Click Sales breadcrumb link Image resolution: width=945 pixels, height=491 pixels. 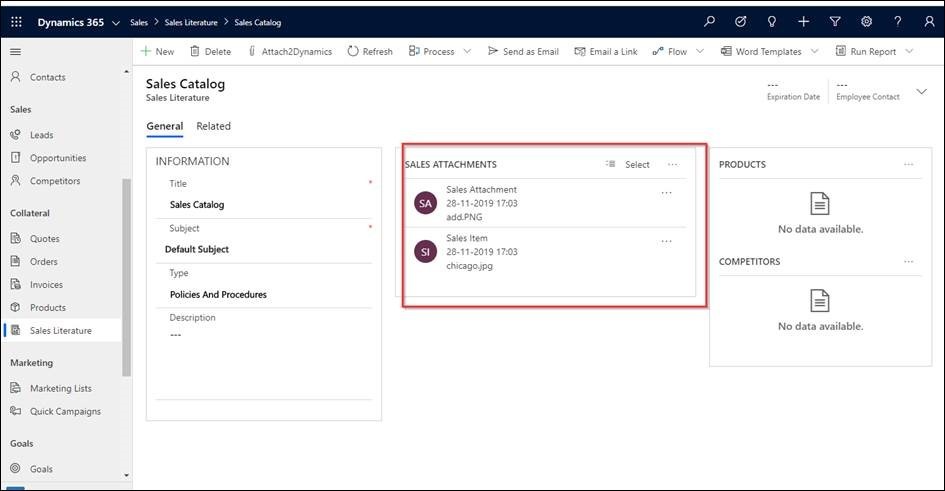pos(139,22)
